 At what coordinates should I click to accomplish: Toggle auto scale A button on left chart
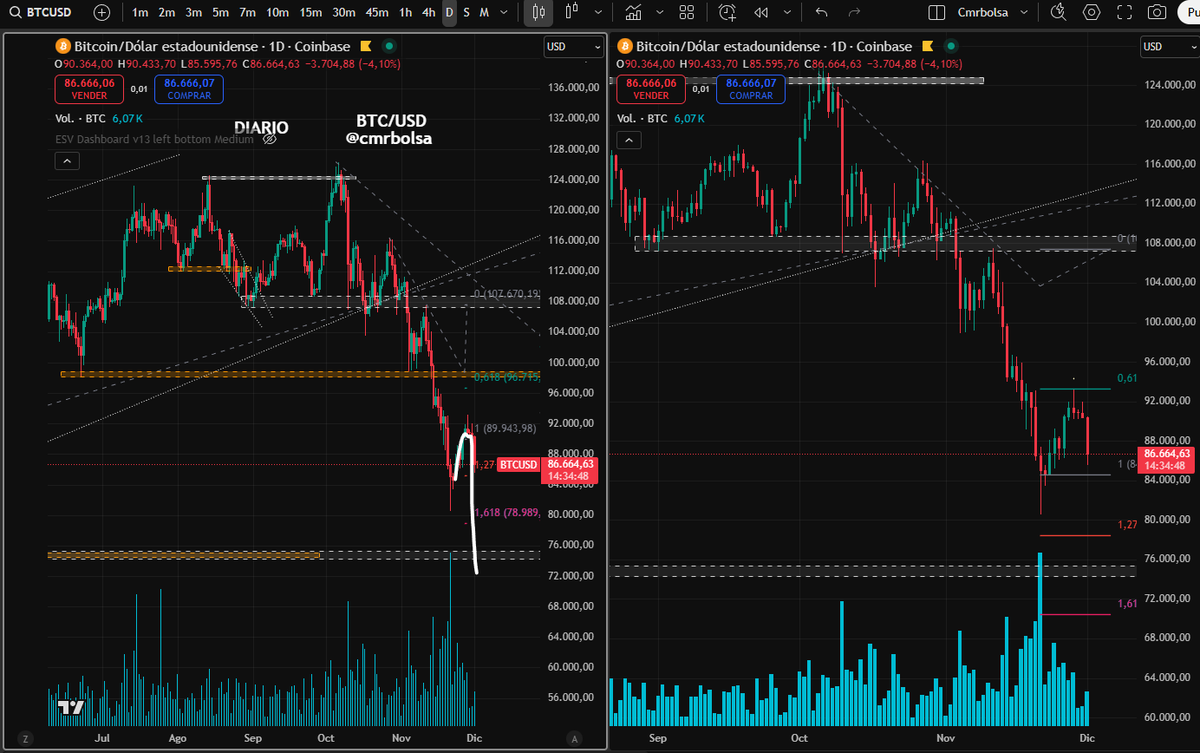(x=574, y=738)
